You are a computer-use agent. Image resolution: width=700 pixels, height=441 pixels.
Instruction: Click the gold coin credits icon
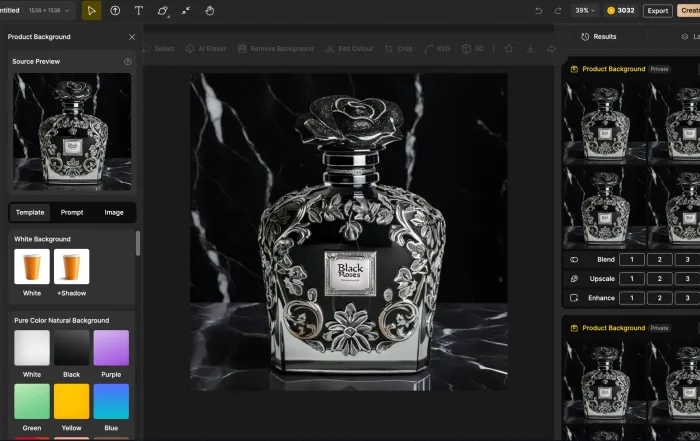[x=611, y=11]
